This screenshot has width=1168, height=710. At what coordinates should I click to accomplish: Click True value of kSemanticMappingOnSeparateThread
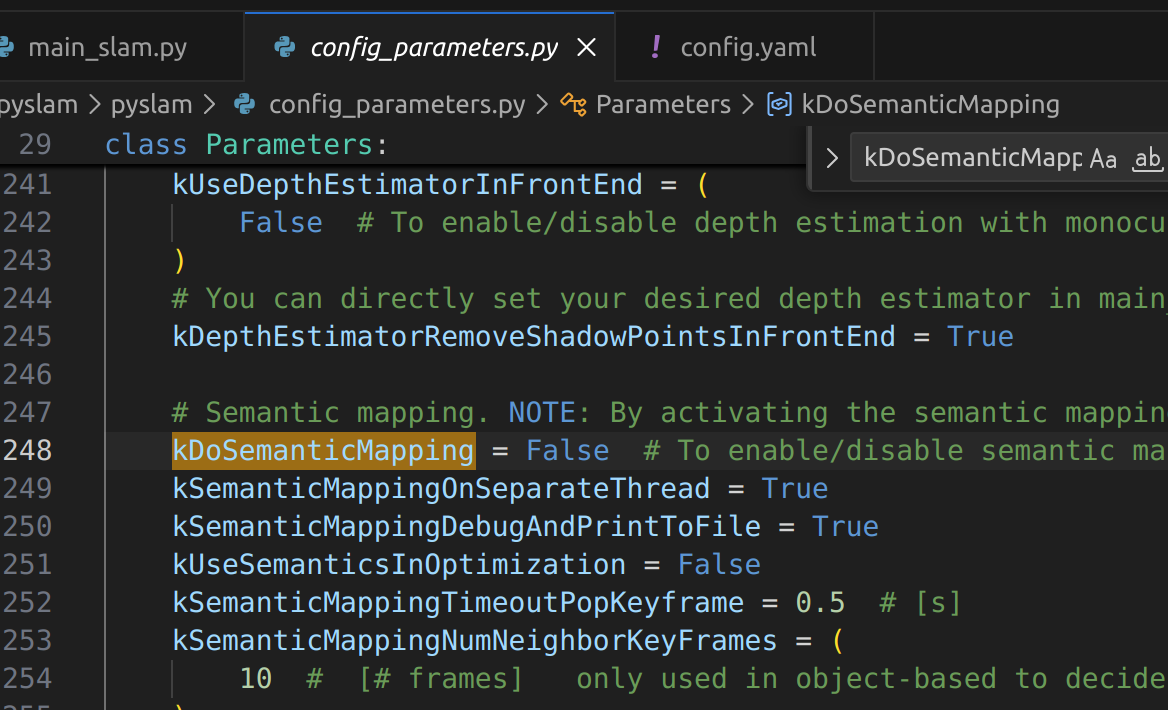click(x=795, y=489)
